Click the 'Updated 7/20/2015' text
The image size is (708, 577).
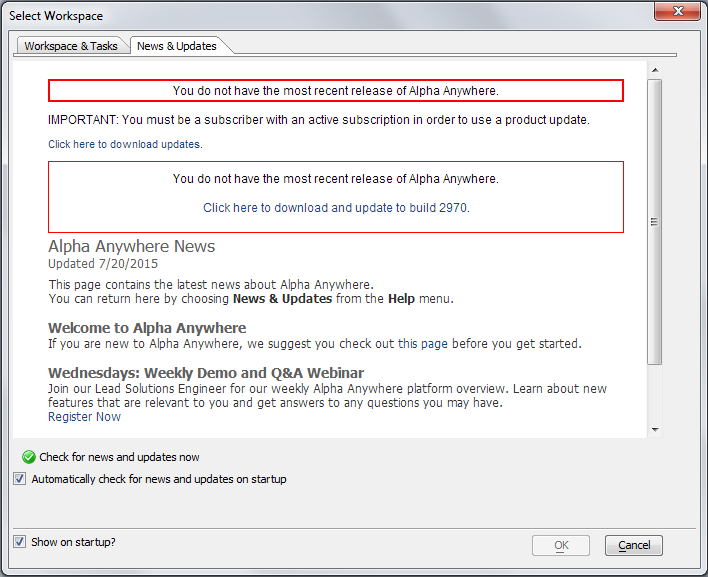pyautogui.click(x=103, y=264)
